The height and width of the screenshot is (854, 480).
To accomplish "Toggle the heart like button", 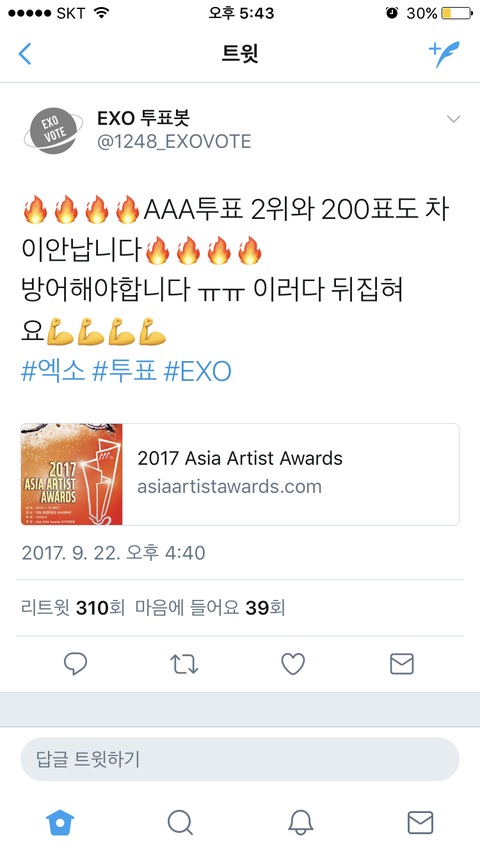I will (x=293, y=664).
